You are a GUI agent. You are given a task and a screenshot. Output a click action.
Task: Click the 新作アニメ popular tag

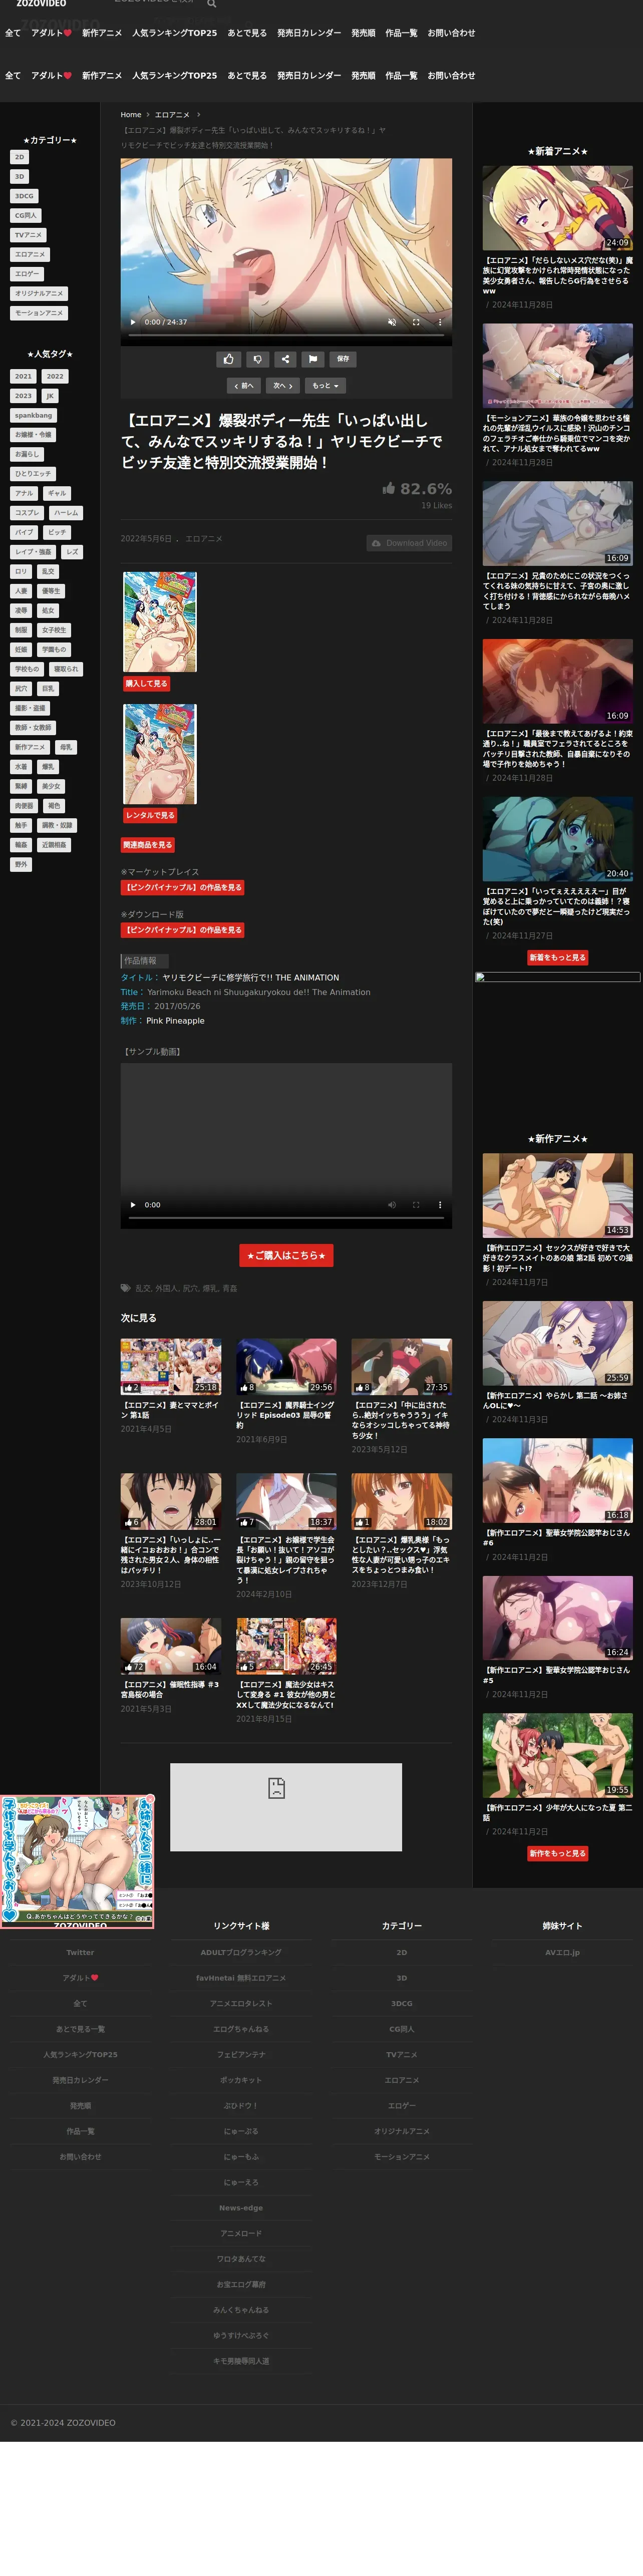30,747
